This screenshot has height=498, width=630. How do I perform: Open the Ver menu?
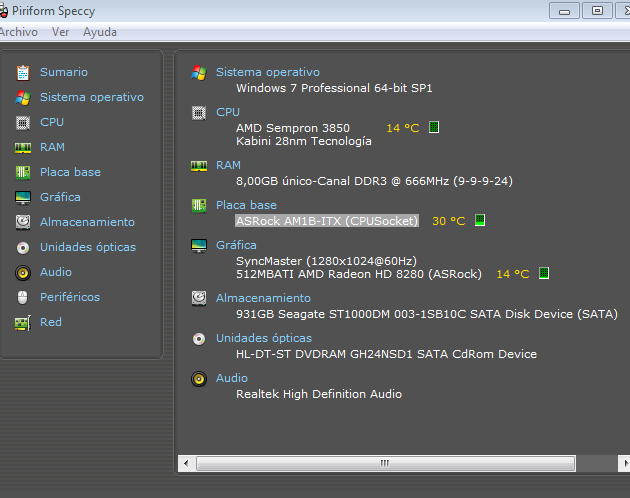(x=60, y=32)
